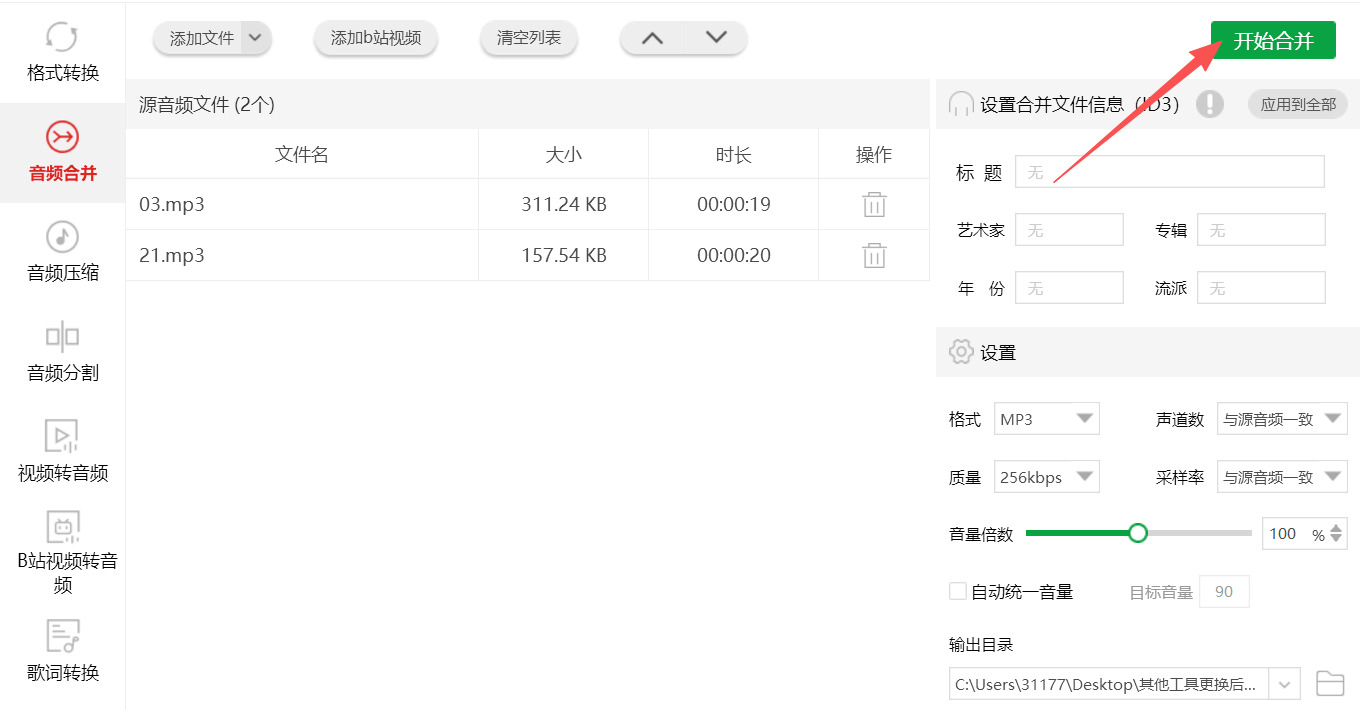Click the 应用到全部 button
The height and width of the screenshot is (710, 1360).
[1298, 104]
